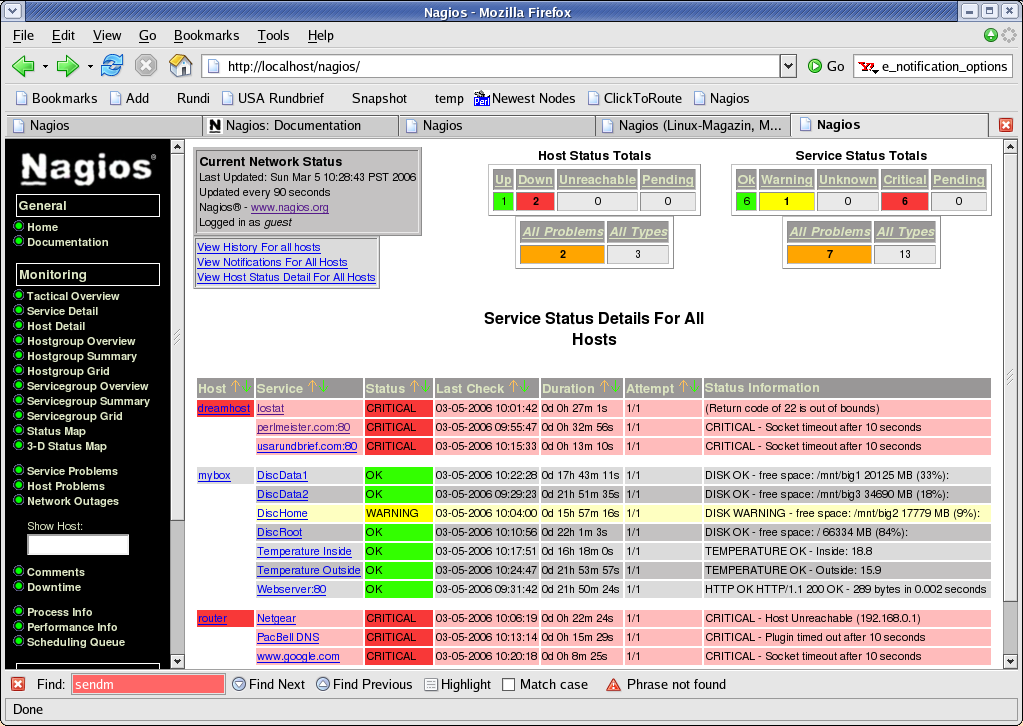Sort Status column descending arrow

[425, 387]
